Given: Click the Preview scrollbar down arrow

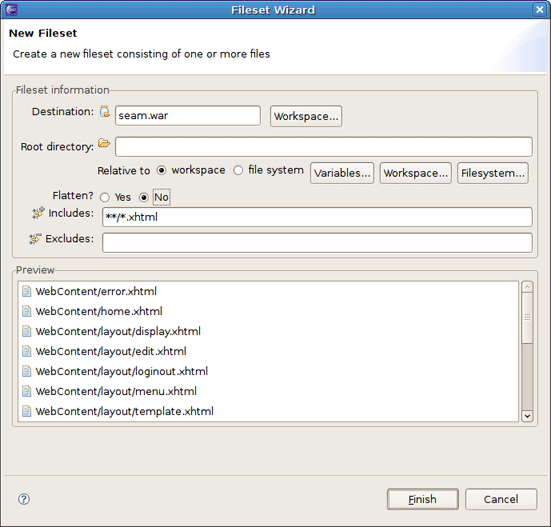Looking at the screenshot, I should 527,416.
